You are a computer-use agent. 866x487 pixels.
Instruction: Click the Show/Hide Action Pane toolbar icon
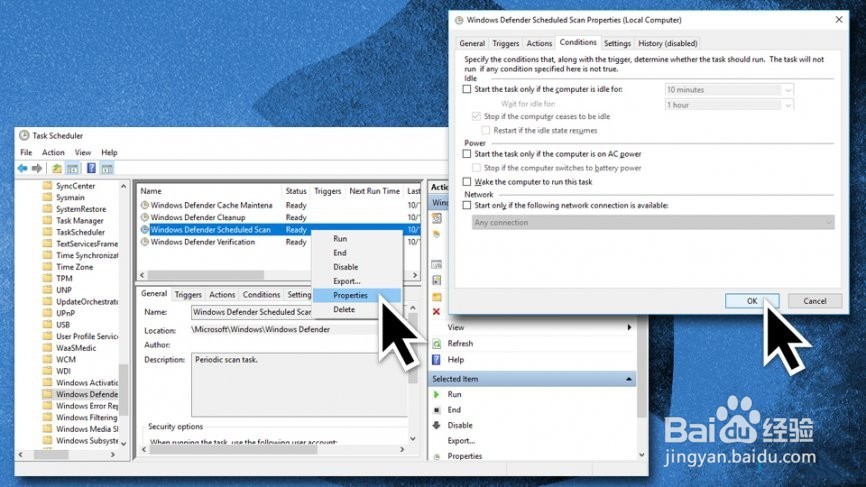(x=107, y=168)
